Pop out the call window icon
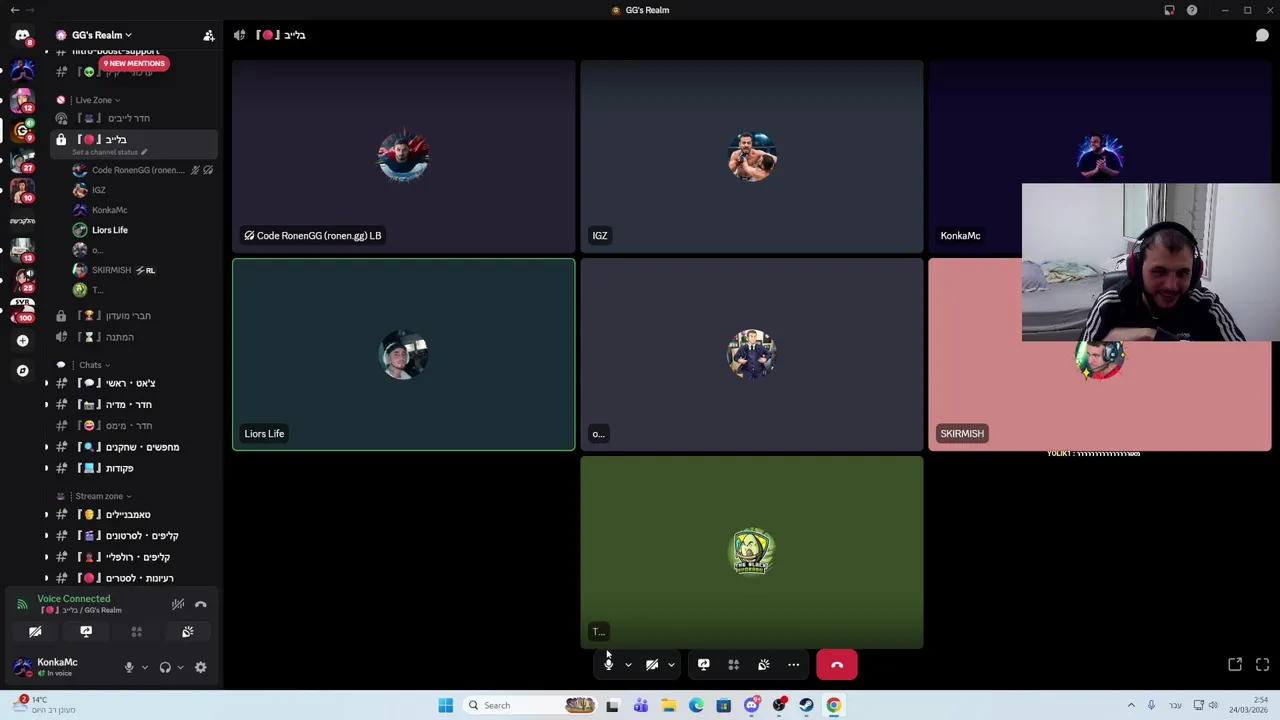The width and height of the screenshot is (1280, 720). 1235,665
